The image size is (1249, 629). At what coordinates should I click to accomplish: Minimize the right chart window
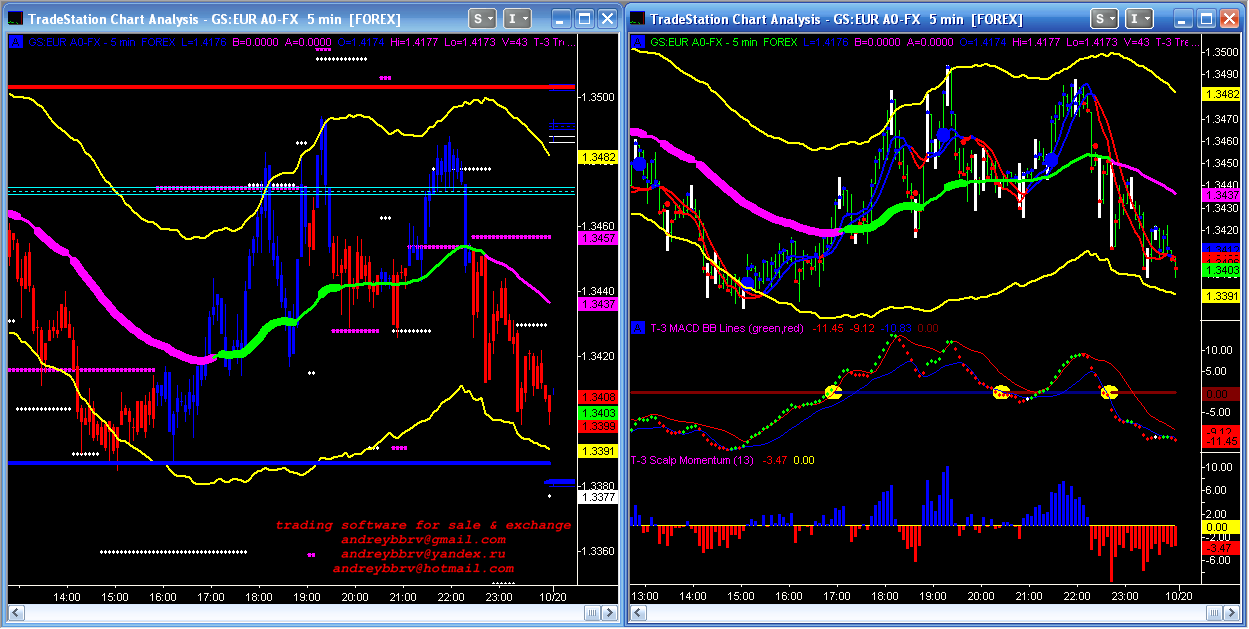(1185, 18)
